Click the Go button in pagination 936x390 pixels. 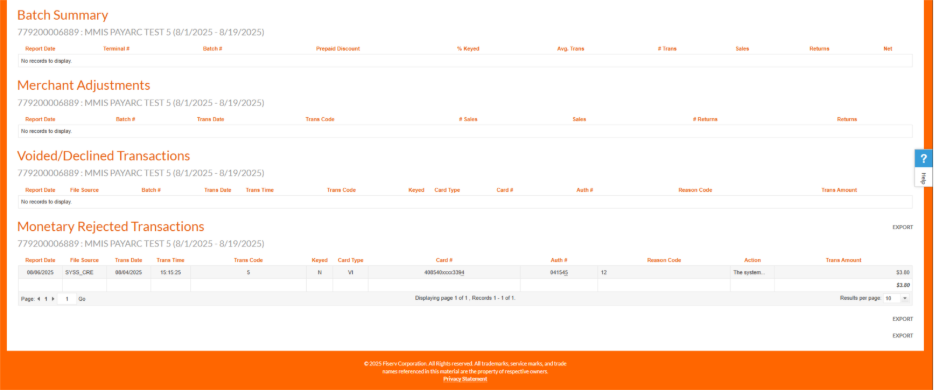[82, 299]
